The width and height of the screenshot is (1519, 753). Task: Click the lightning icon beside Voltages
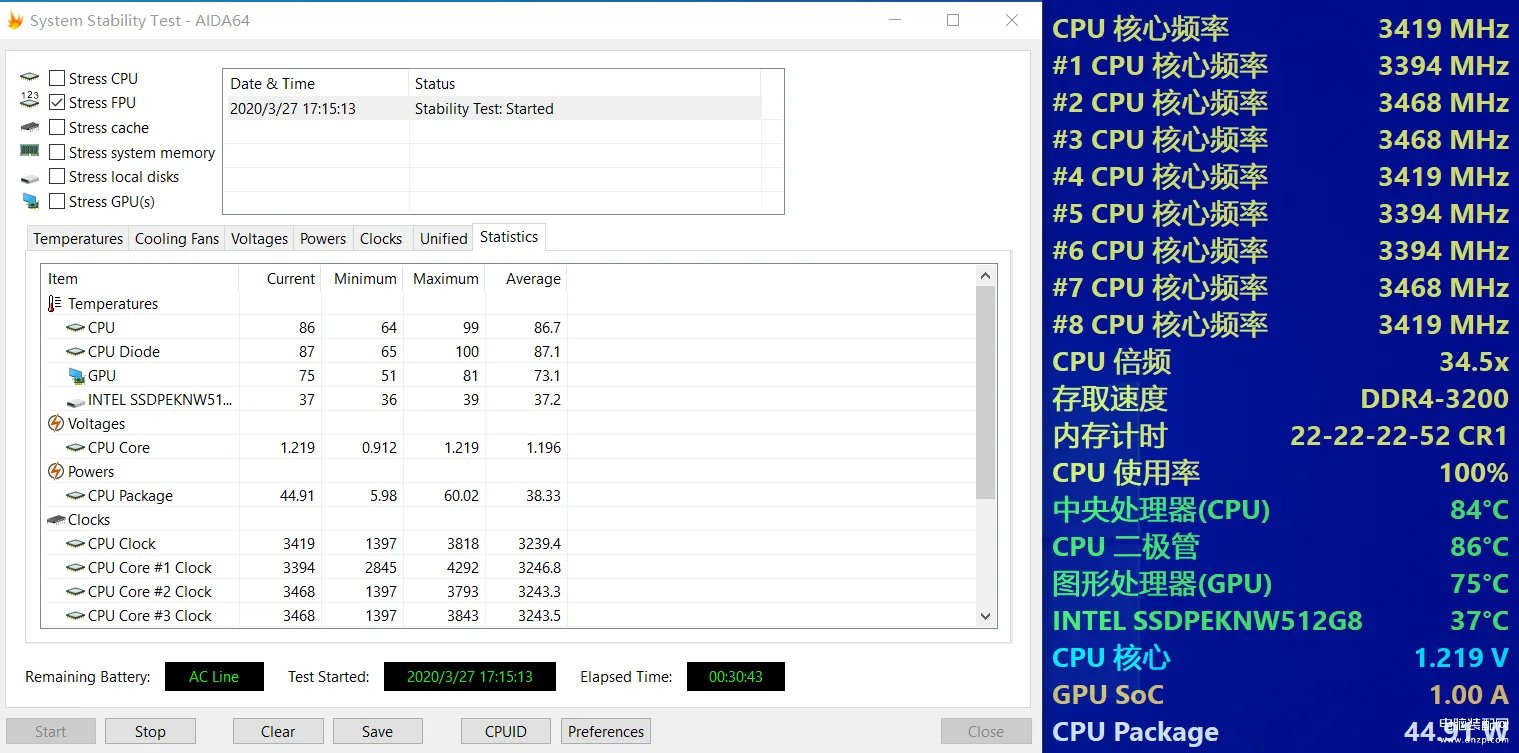click(55, 423)
